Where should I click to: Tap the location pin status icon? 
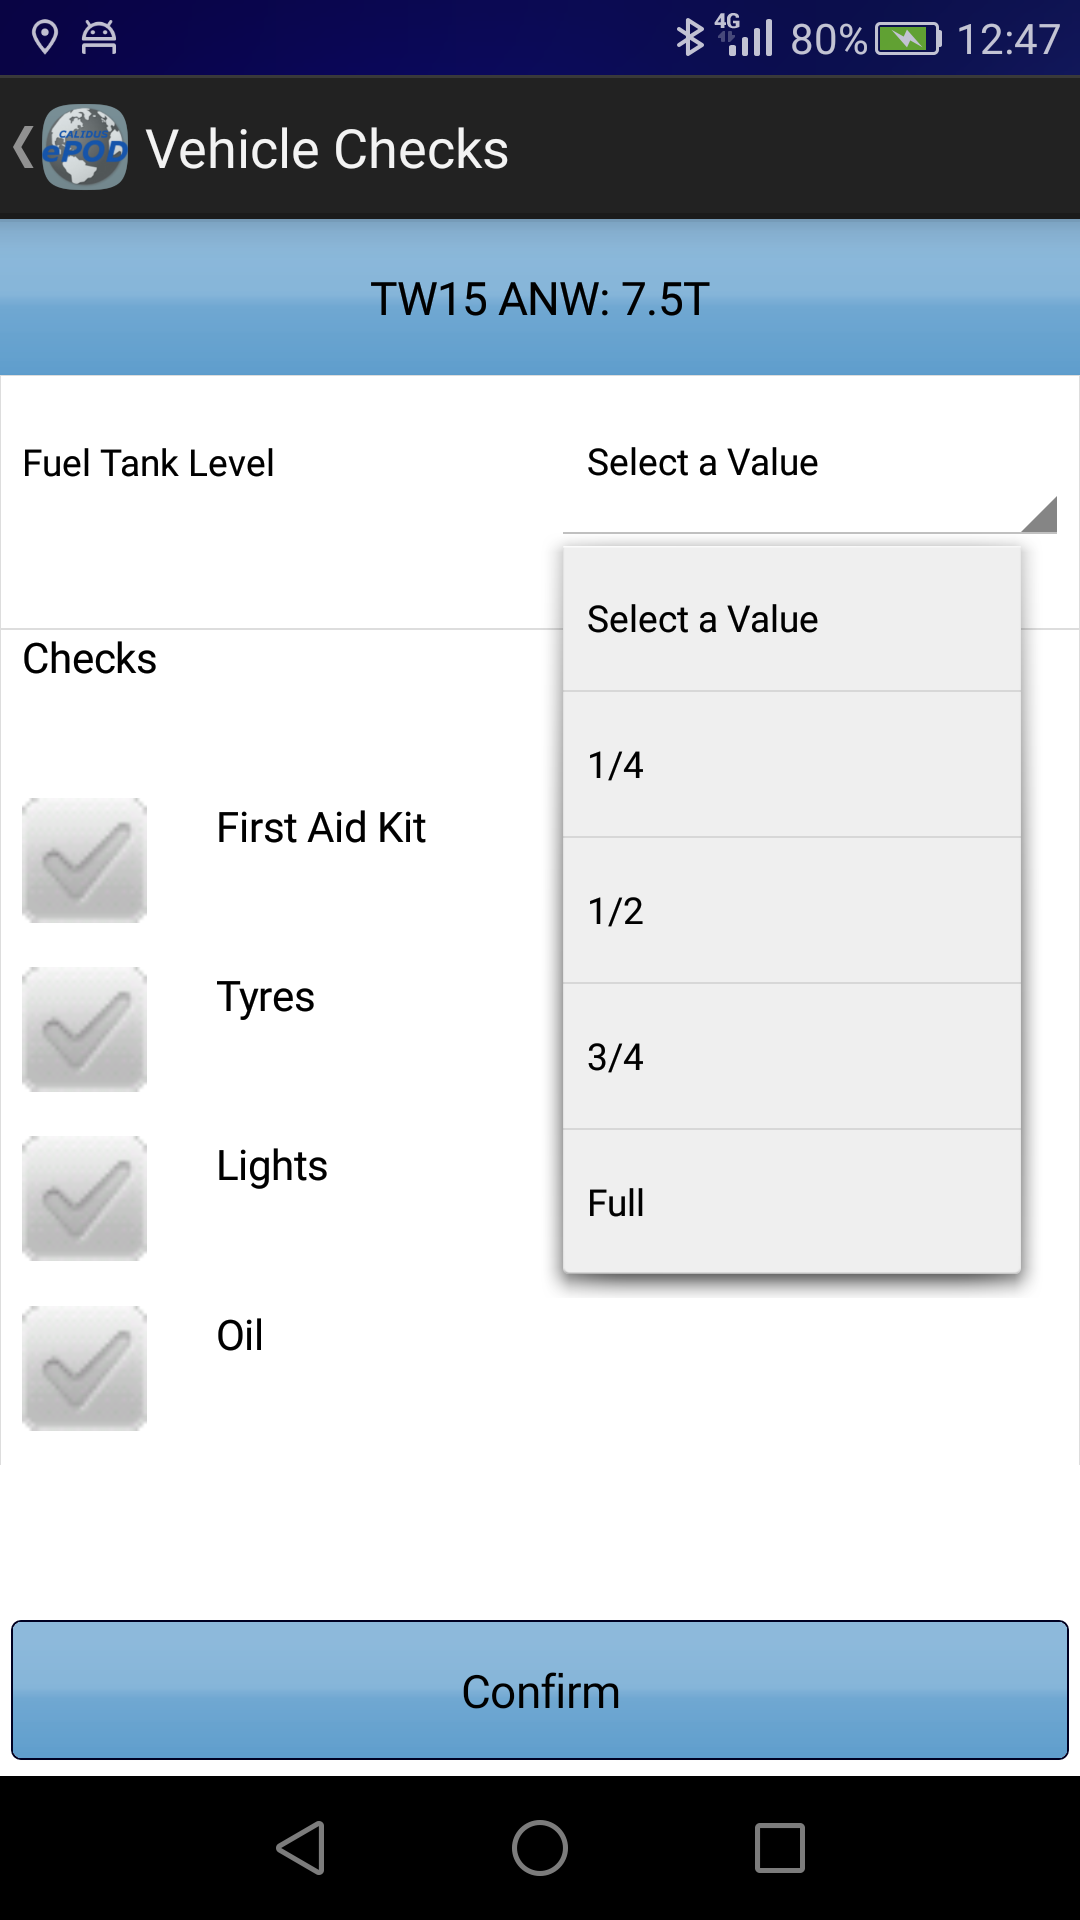[x=45, y=38]
